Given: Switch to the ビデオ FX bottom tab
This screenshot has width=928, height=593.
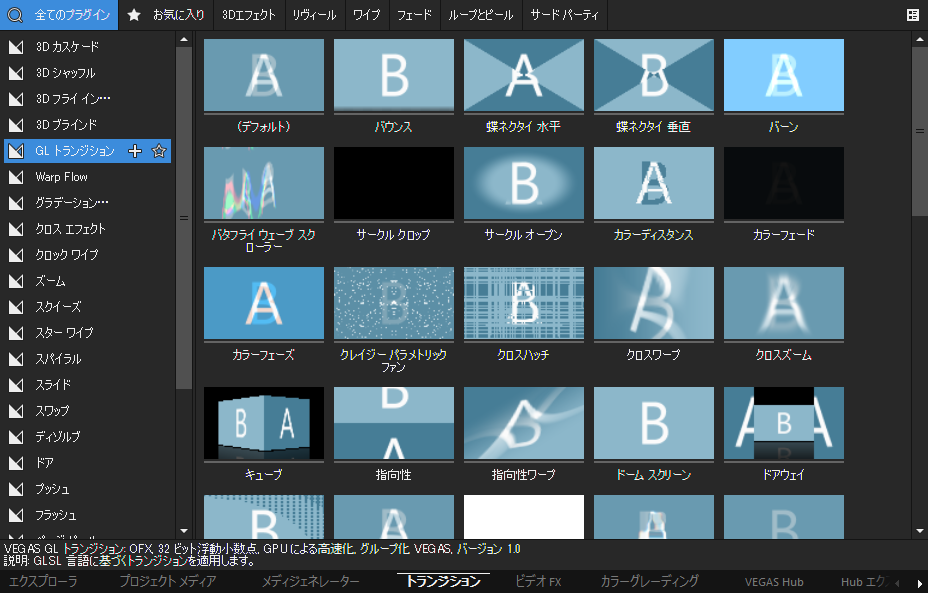Looking at the screenshot, I should tap(538, 581).
